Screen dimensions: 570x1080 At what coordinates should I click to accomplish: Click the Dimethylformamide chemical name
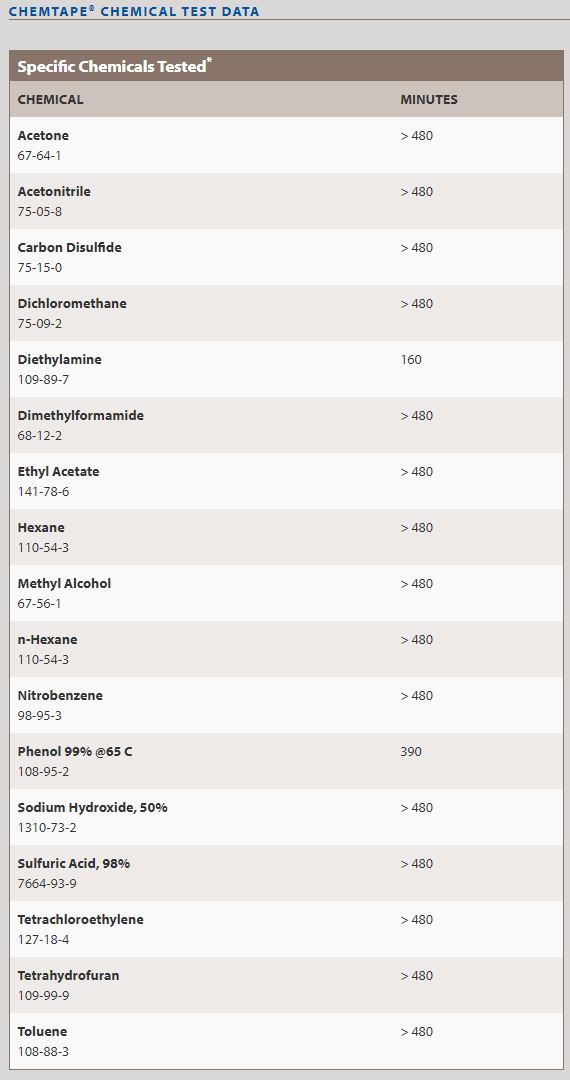click(81, 415)
